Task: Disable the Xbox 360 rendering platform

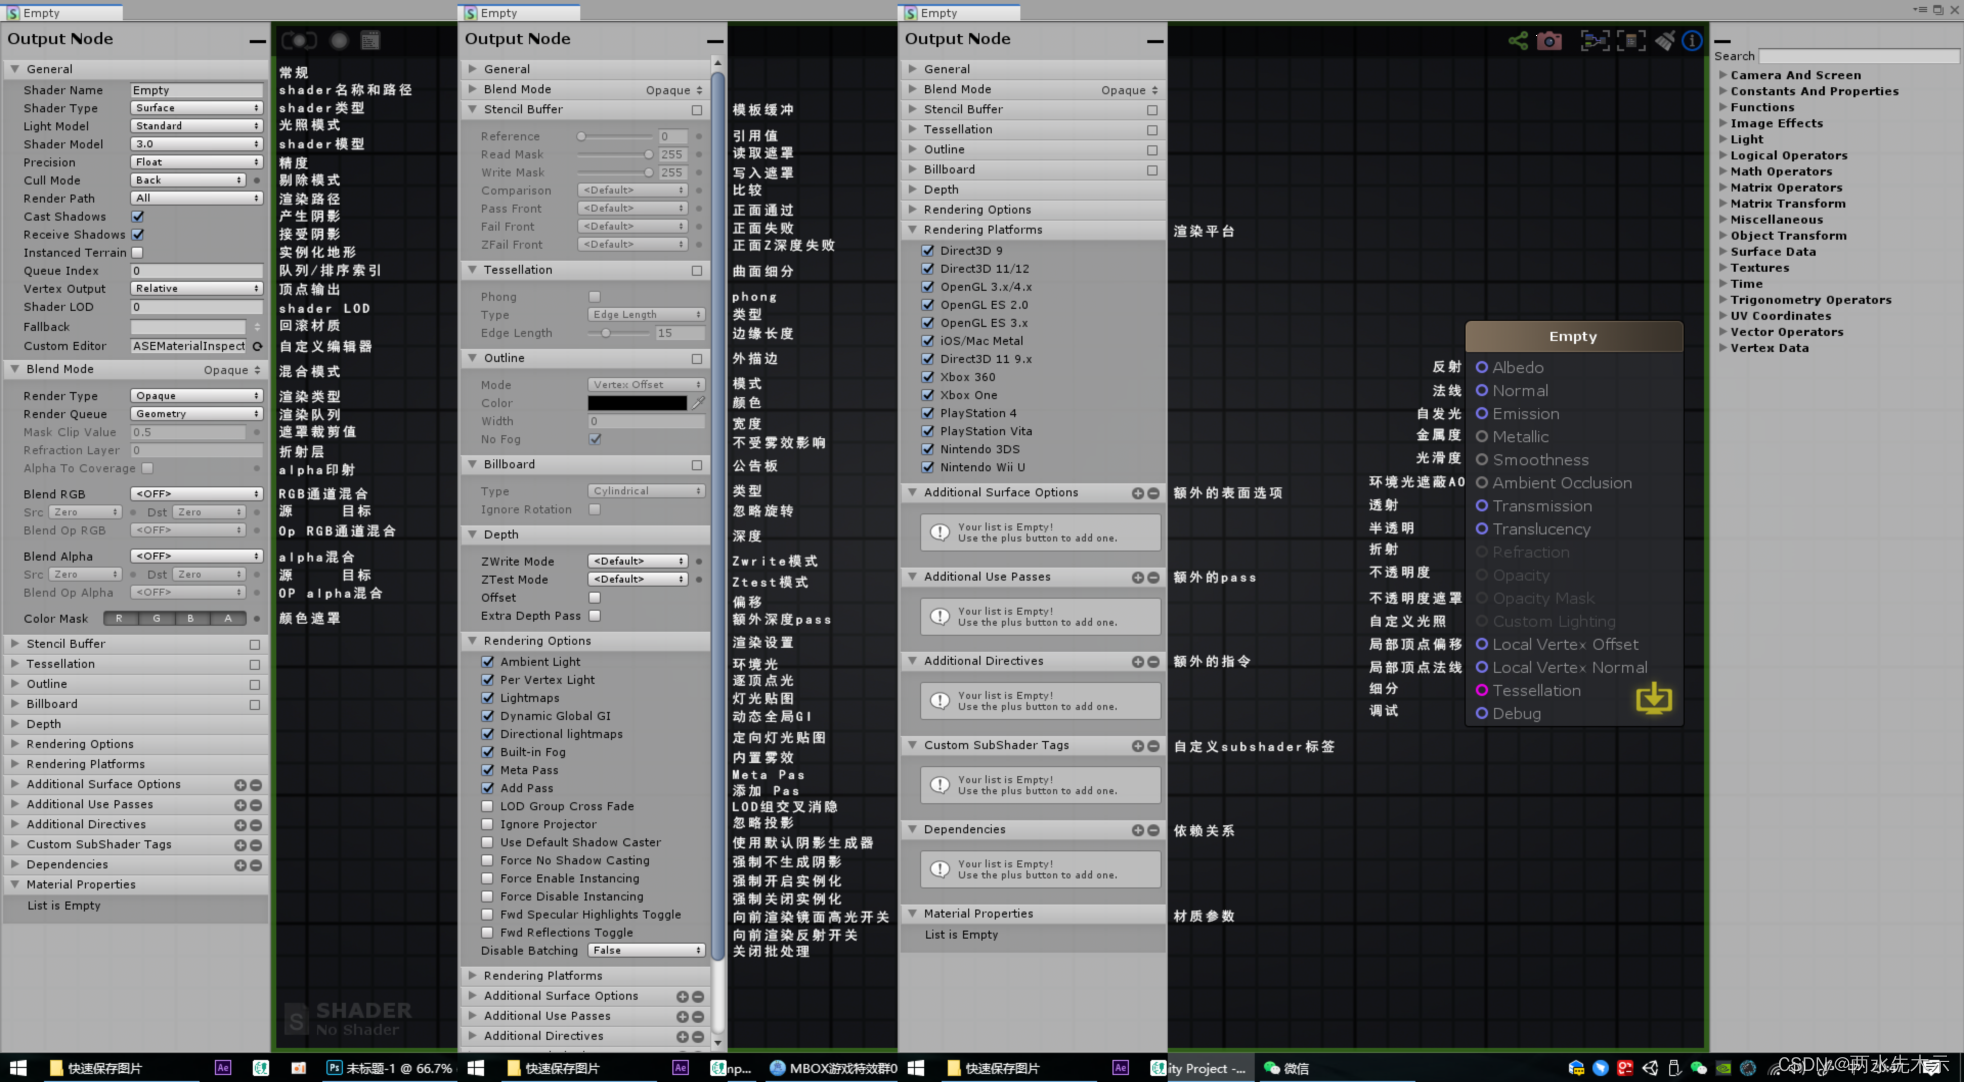Action: (928, 377)
